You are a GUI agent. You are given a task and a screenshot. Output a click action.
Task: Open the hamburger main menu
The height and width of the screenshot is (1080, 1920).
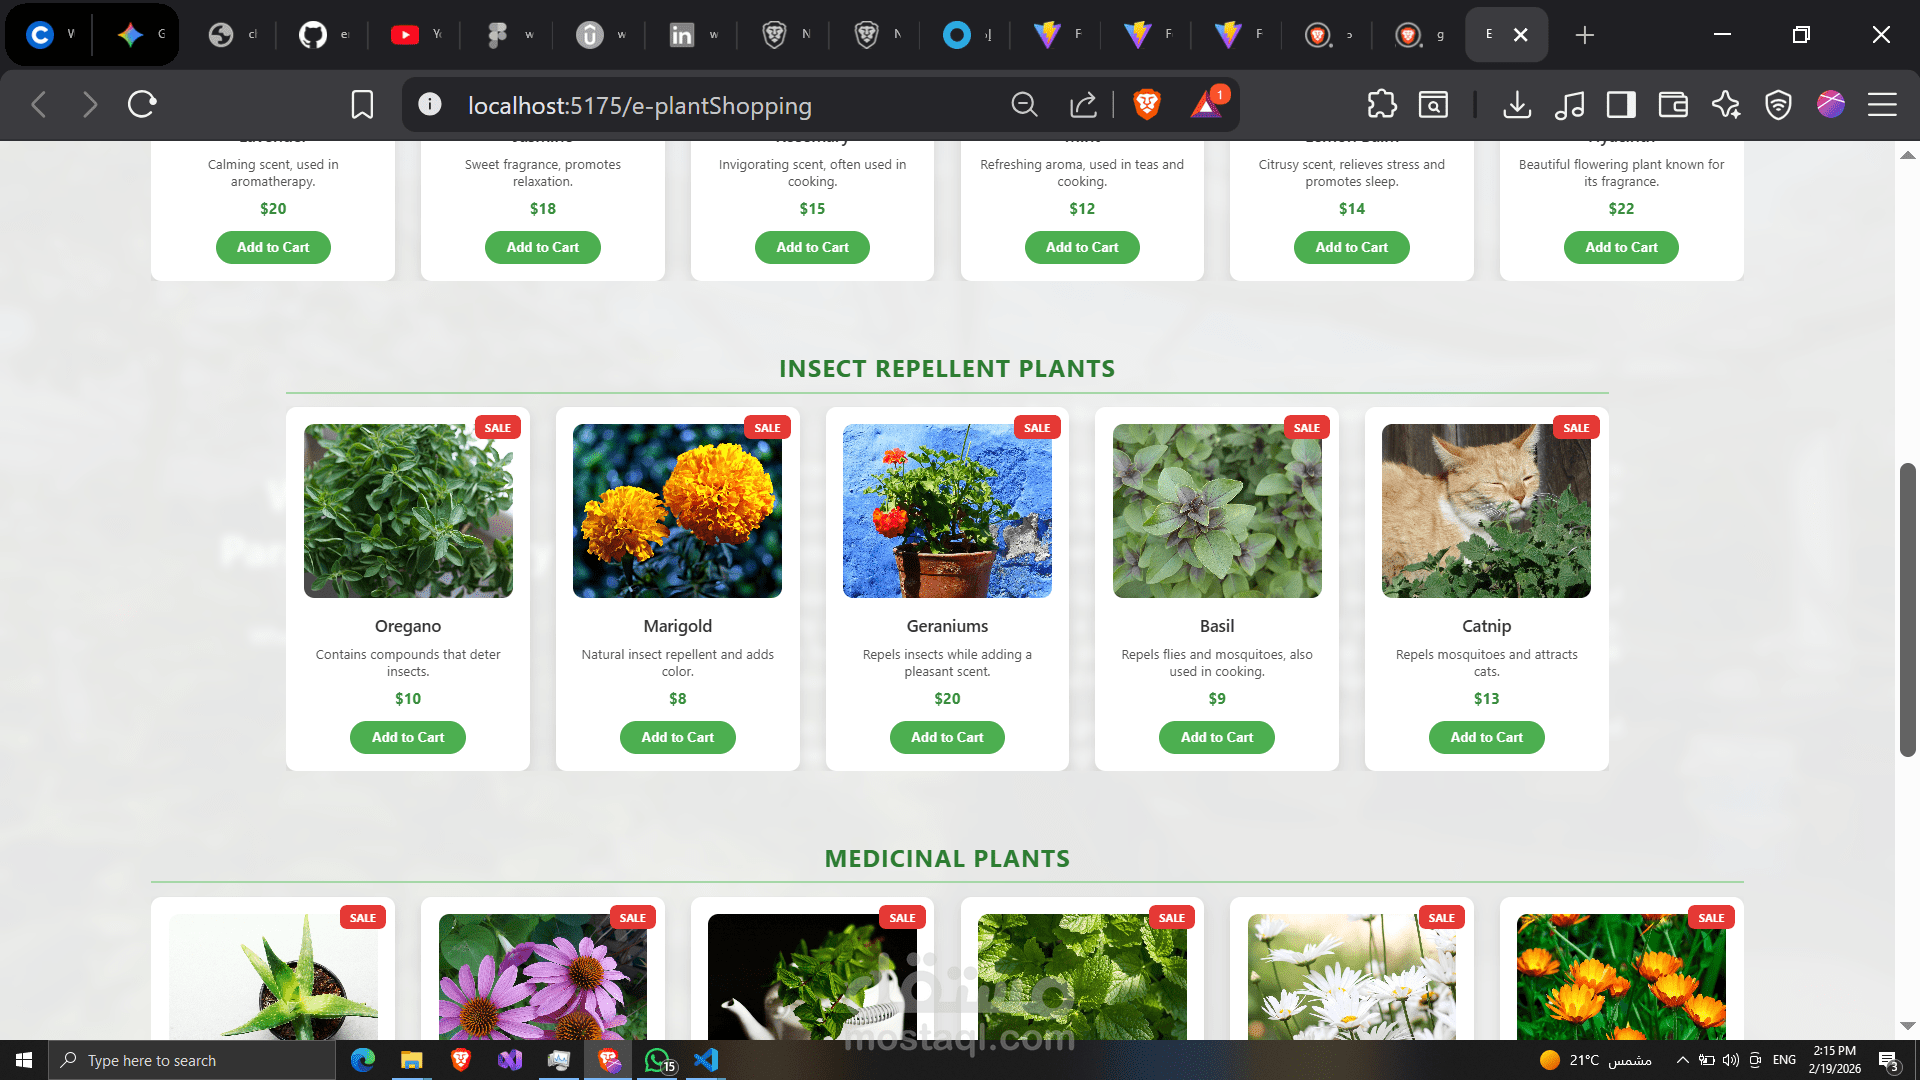coord(1882,104)
